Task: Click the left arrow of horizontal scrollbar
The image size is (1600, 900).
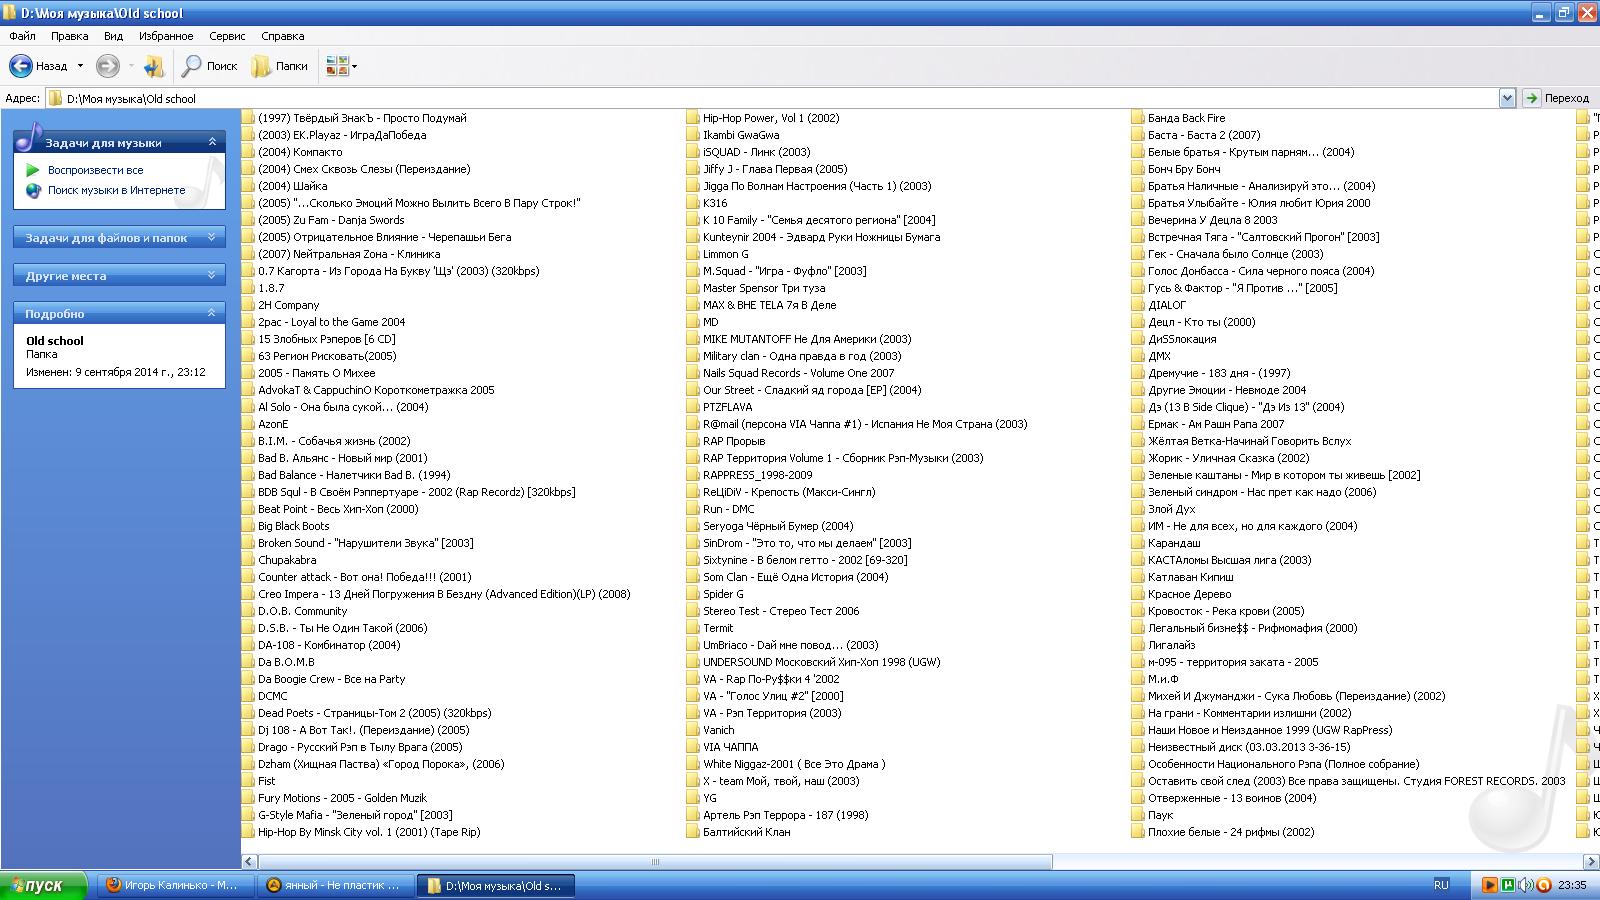Action: (x=250, y=861)
